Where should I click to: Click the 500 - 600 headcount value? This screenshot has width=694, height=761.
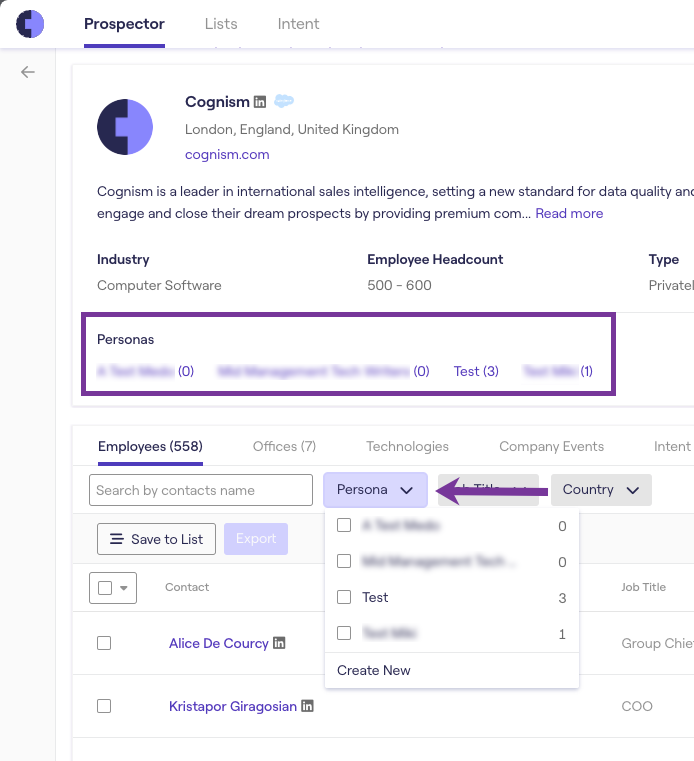click(399, 285)
